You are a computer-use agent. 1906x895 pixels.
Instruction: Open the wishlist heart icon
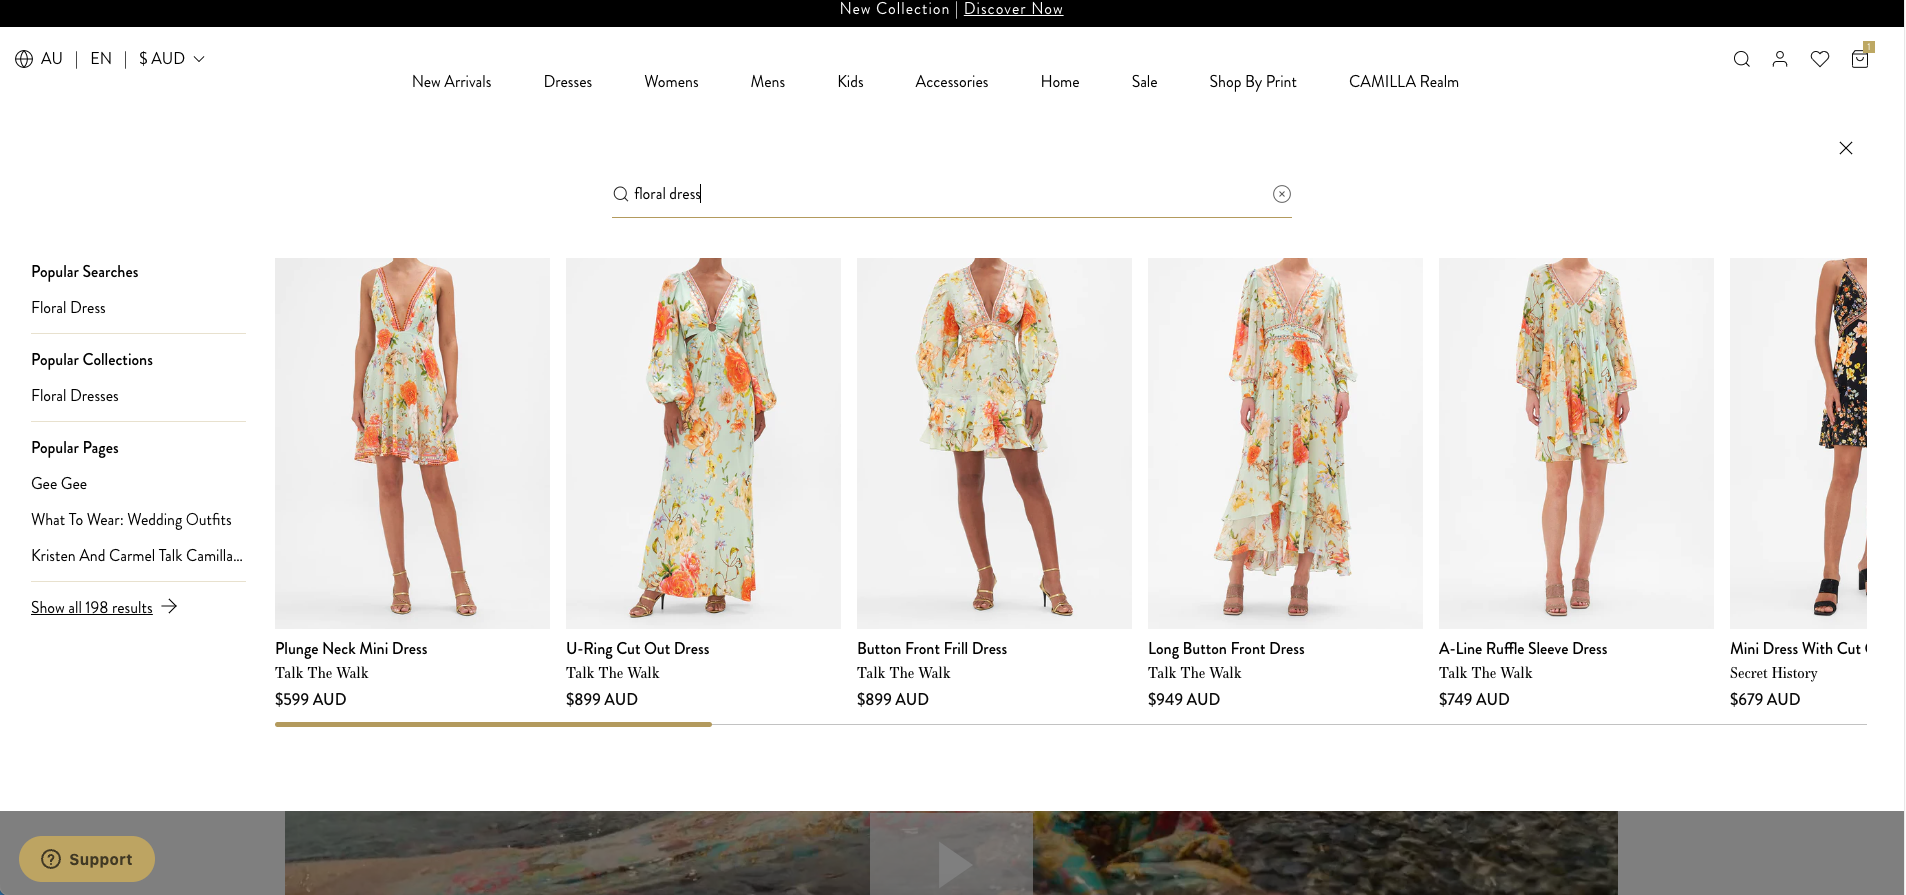[1820, 59]
